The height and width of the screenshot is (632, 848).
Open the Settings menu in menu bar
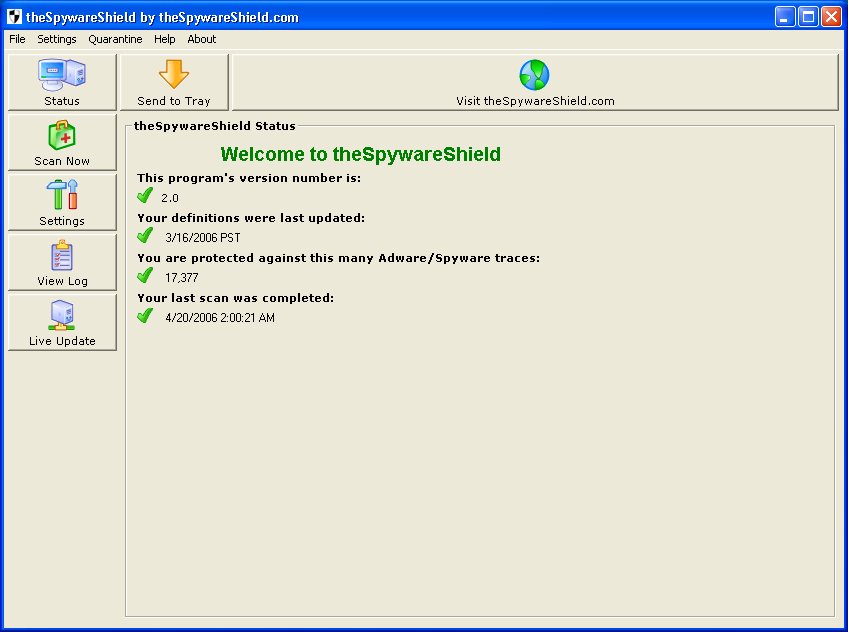click(57, 39)
